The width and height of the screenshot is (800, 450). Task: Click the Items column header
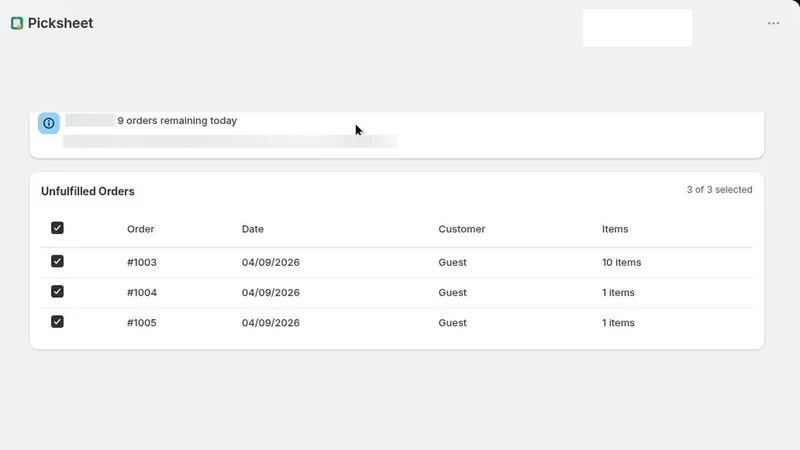tap(615, 229)
